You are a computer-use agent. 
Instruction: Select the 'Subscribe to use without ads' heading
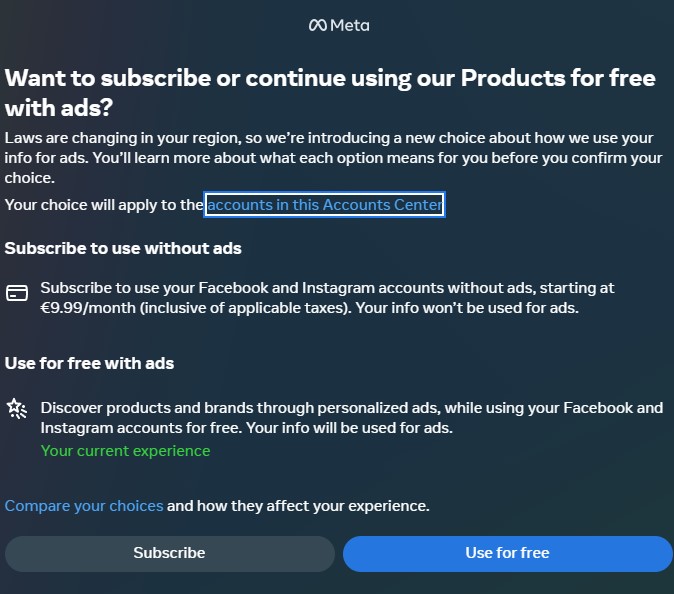[123, 248]
